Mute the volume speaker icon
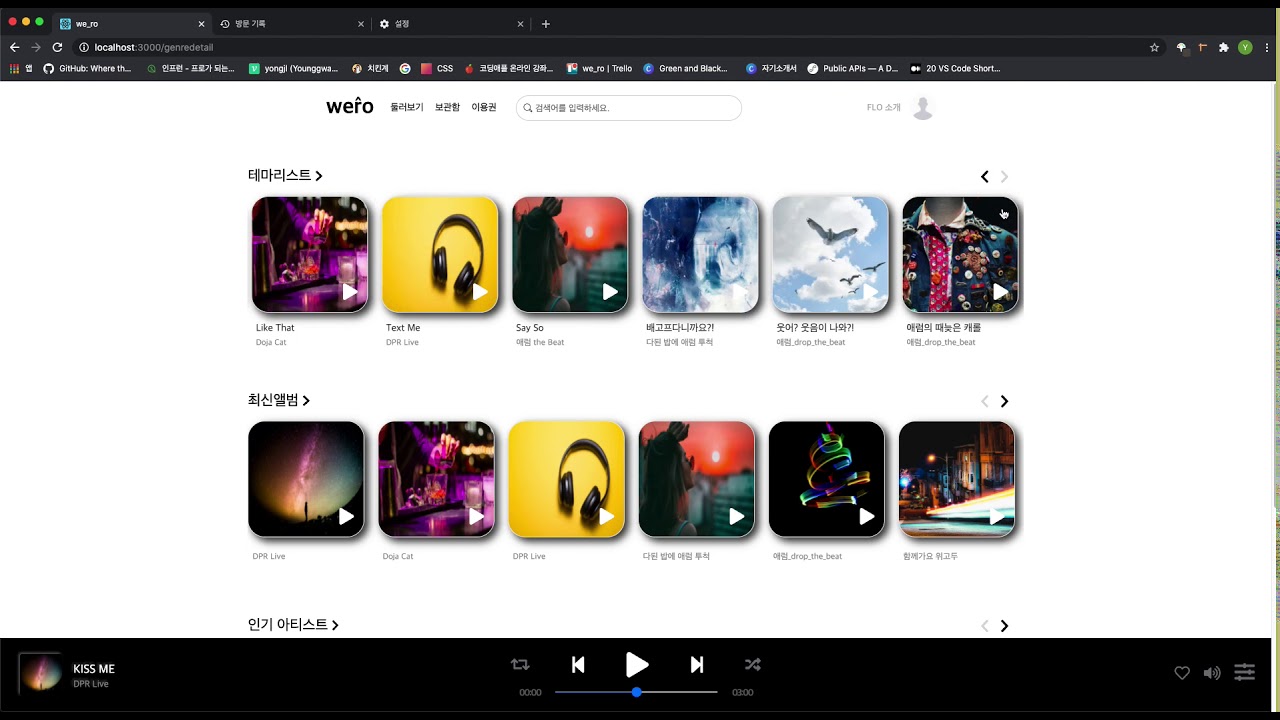This screenshot has height=720, width=1280. click(1212, 673)
